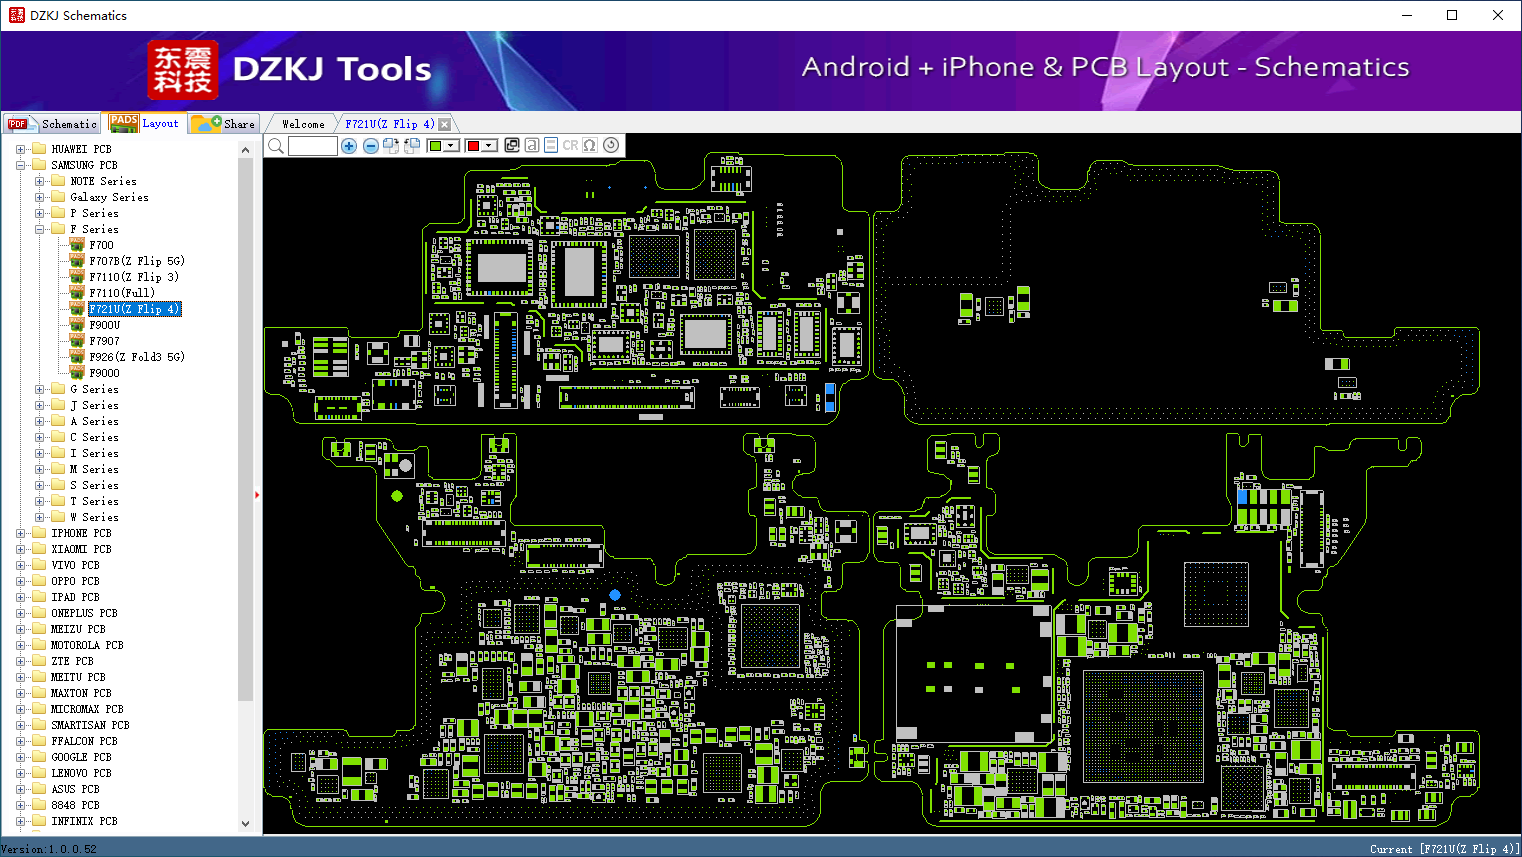
Task: Open the F926(Z Fold3 5G) layout
Action: click(137, 357)
